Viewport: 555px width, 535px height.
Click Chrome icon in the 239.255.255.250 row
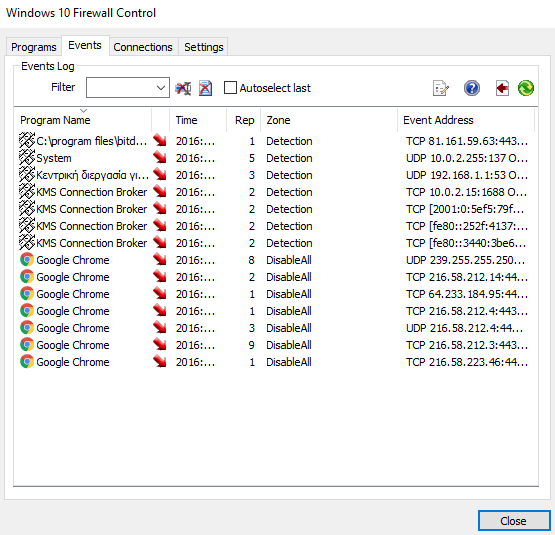point(27,260)
